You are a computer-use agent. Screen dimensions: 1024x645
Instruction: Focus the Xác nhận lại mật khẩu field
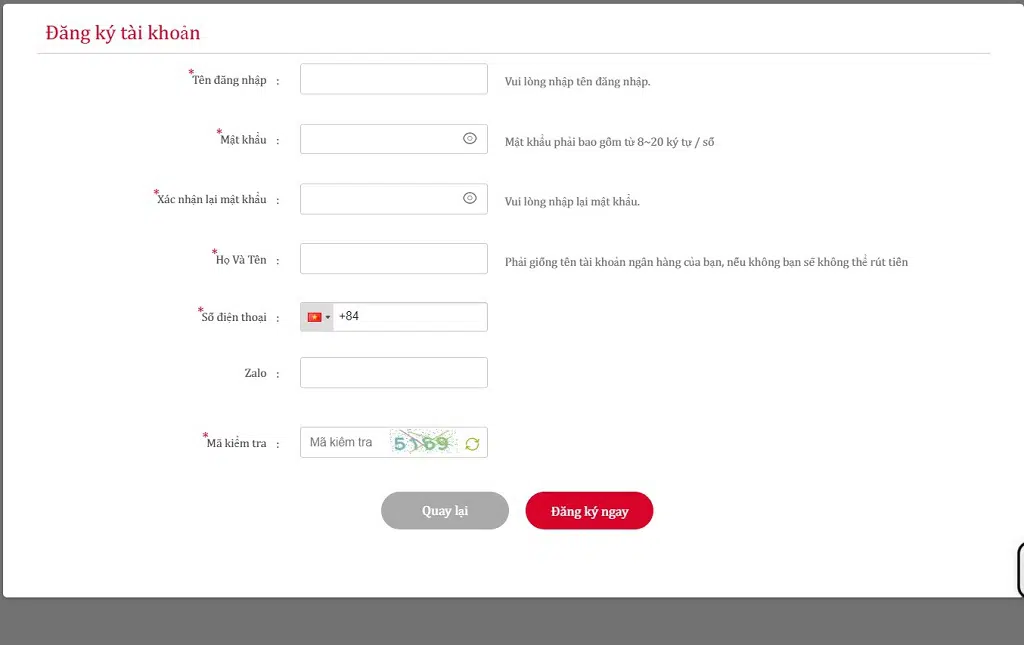point(394,199)
